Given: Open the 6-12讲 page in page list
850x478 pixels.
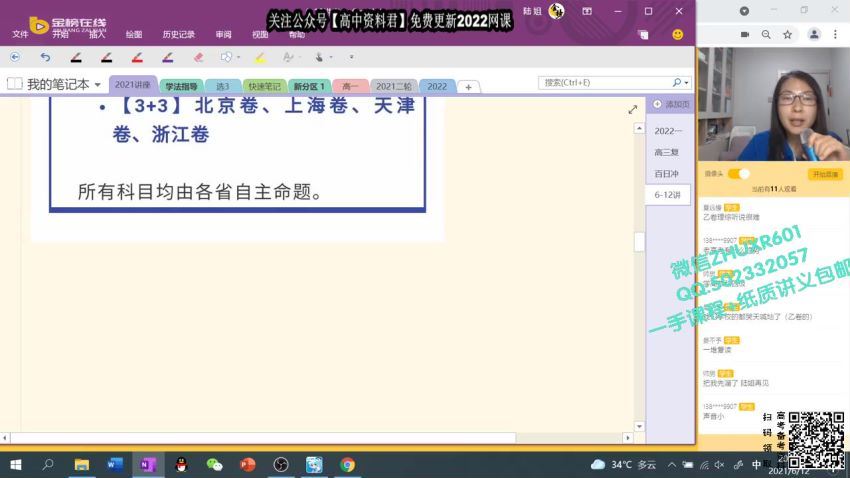Looking at the screenshot, I should point(668,195).
